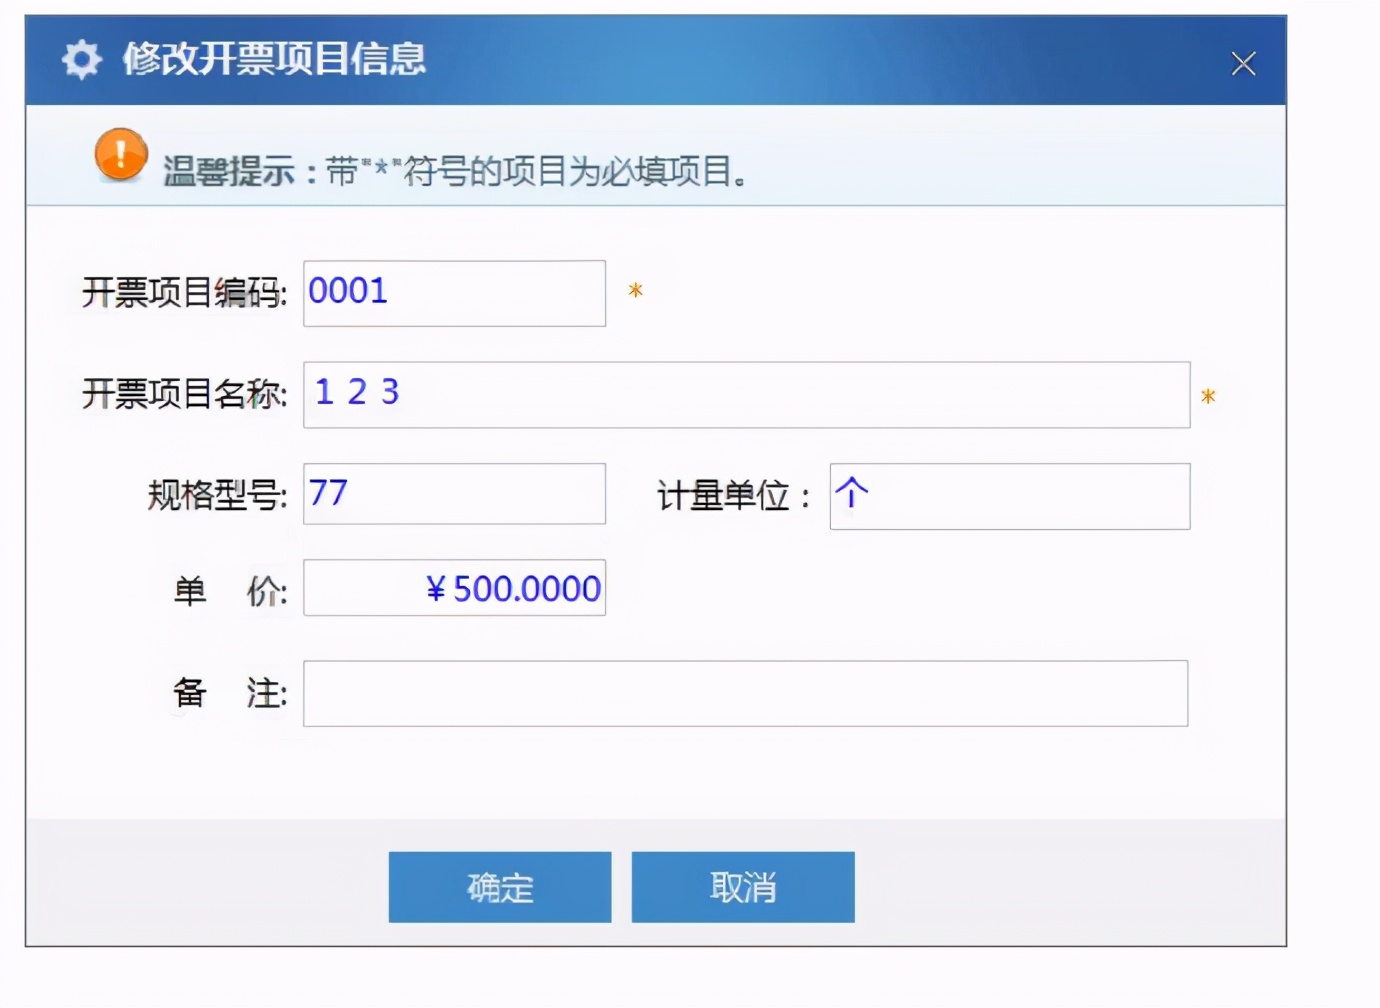
Task: Close the dialog with the X button
Action: tap(1243, 63)
